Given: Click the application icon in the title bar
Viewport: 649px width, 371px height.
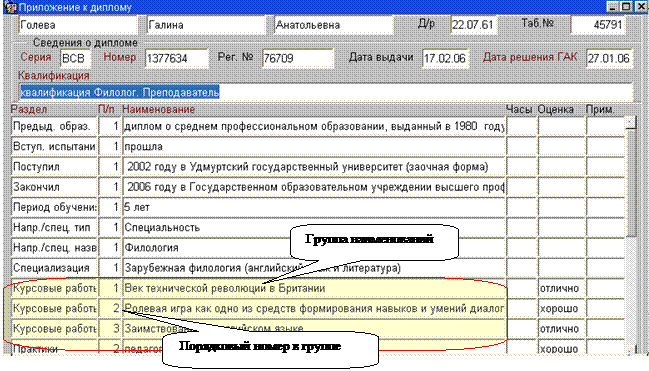Looking at the screenshot, I should [x=11, y=7].
